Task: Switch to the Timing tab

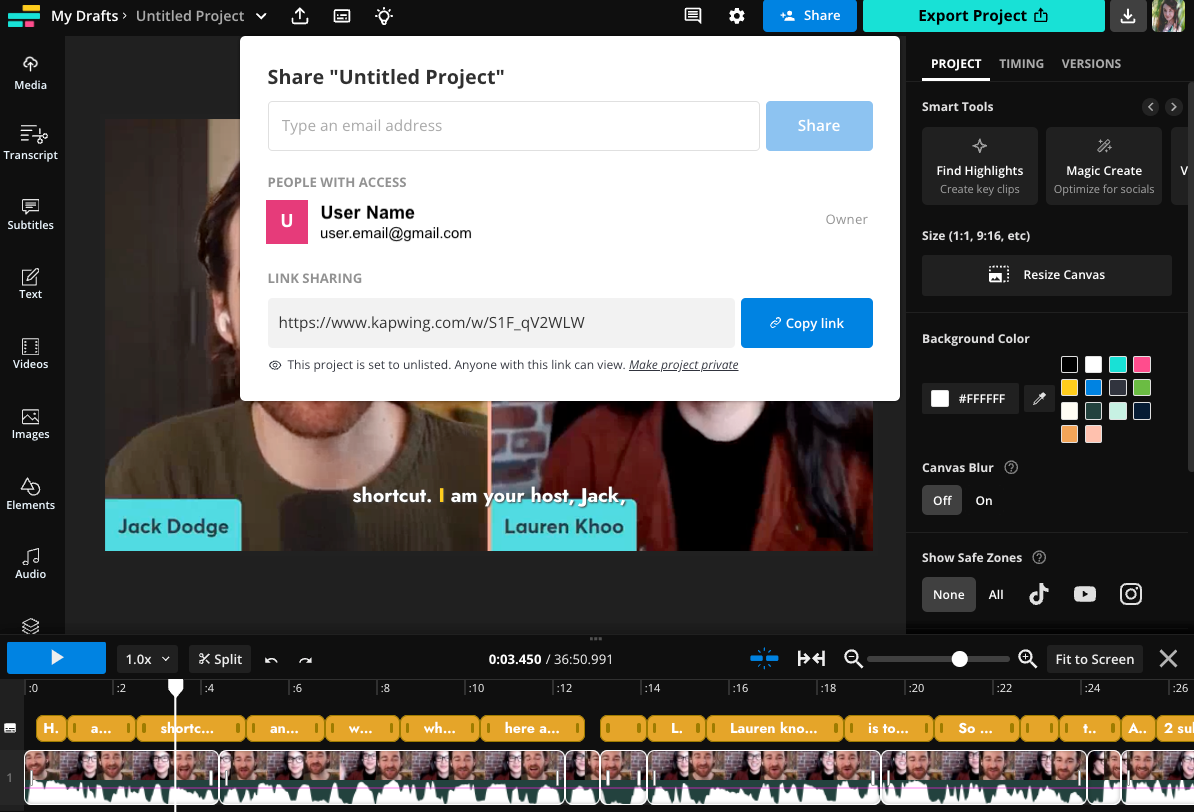Action: point(1021,63)
